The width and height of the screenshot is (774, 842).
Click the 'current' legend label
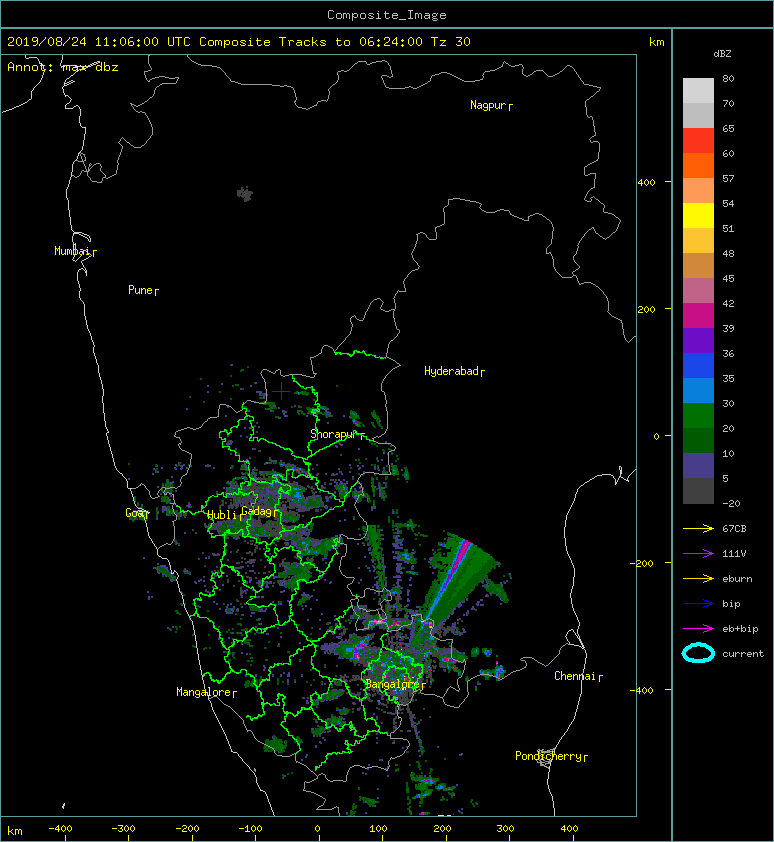[x=743, y=654]
